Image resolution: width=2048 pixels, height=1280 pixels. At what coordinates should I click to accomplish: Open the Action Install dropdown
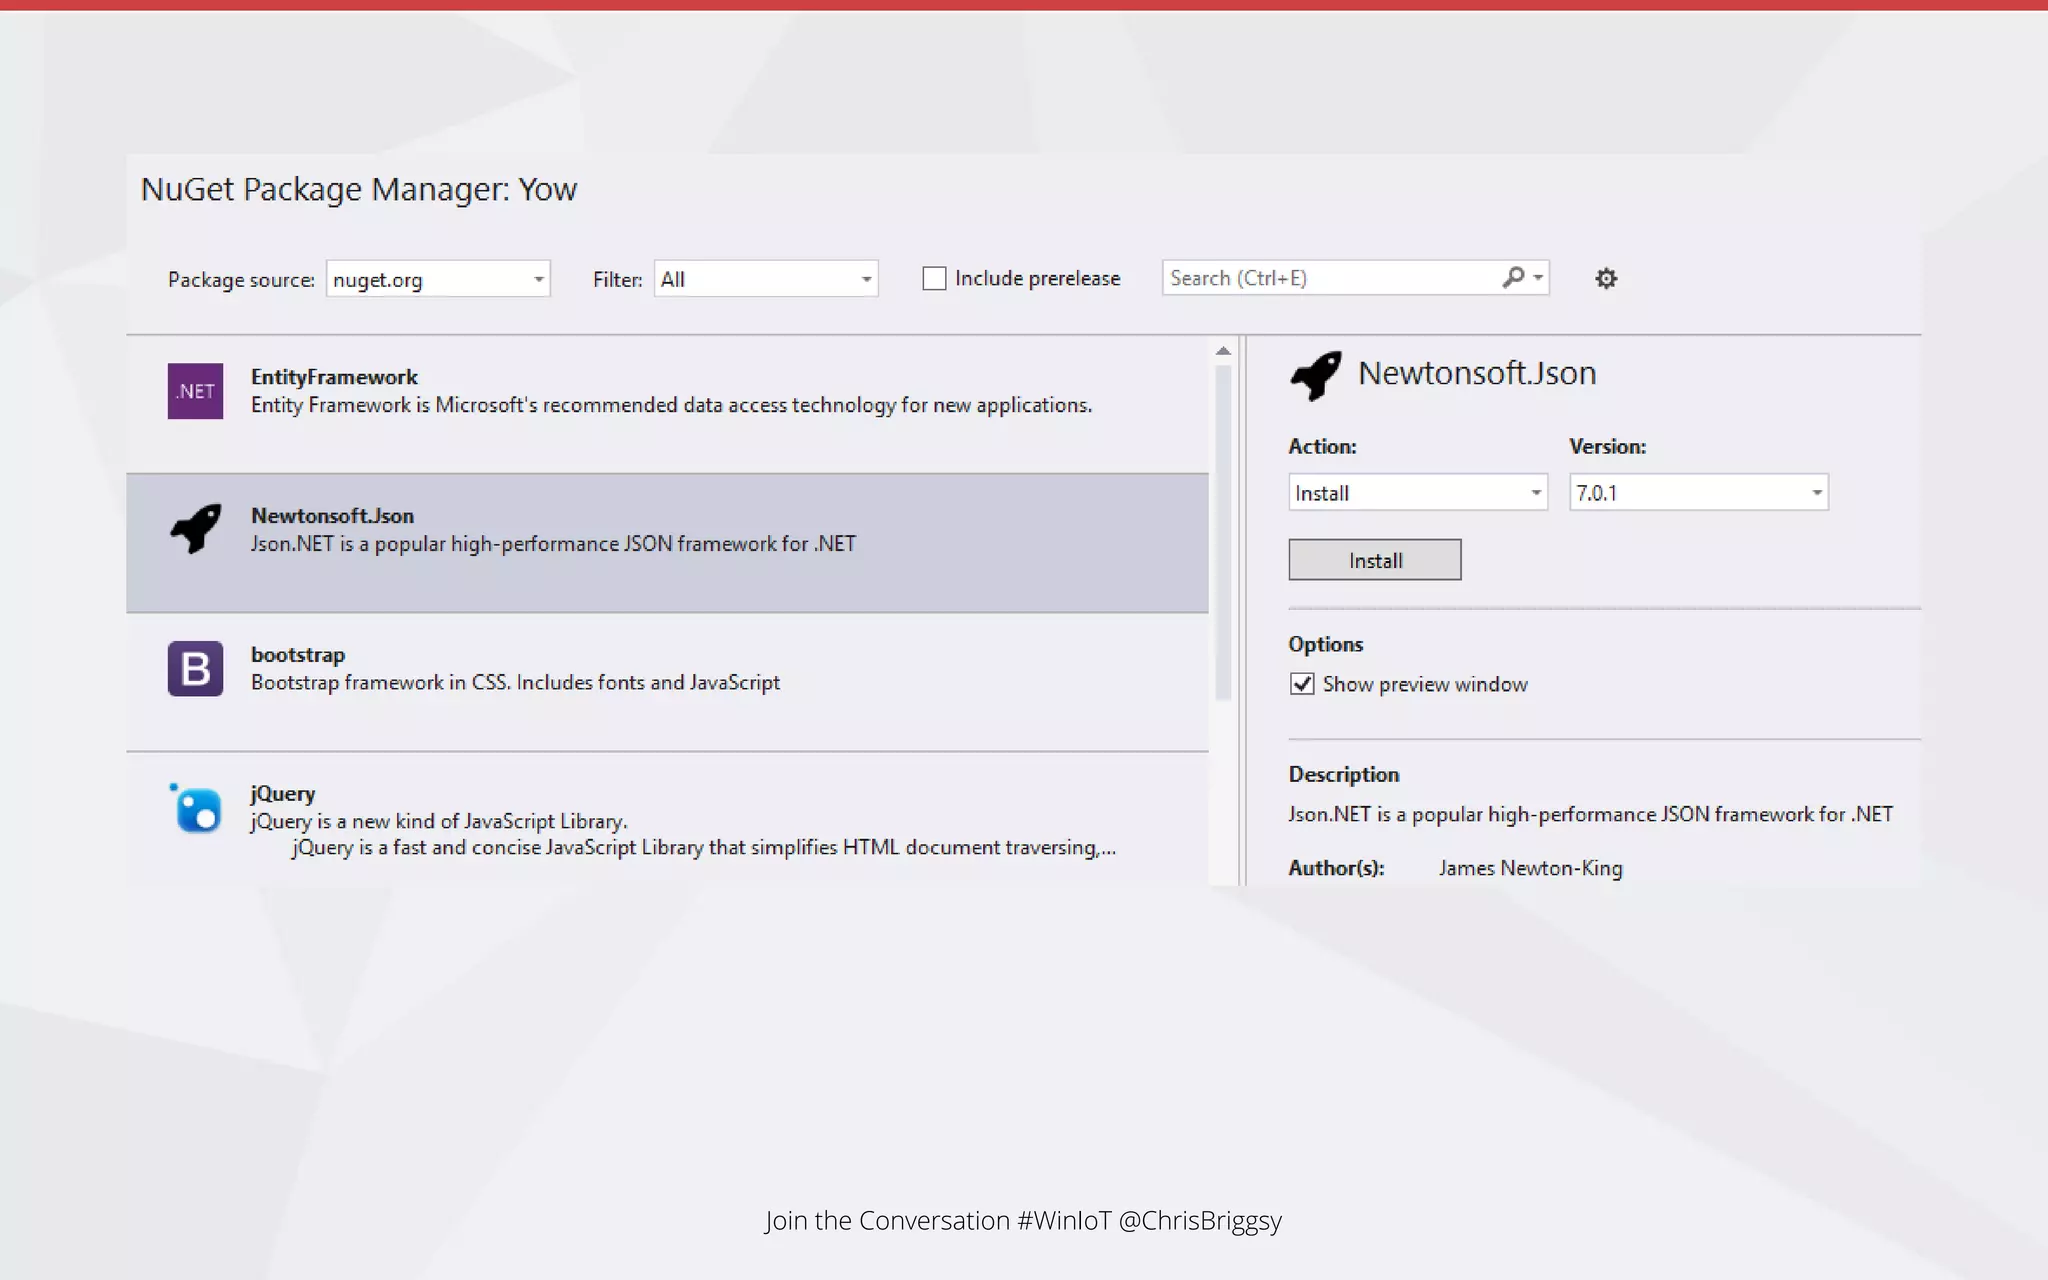coord(1418,492)
